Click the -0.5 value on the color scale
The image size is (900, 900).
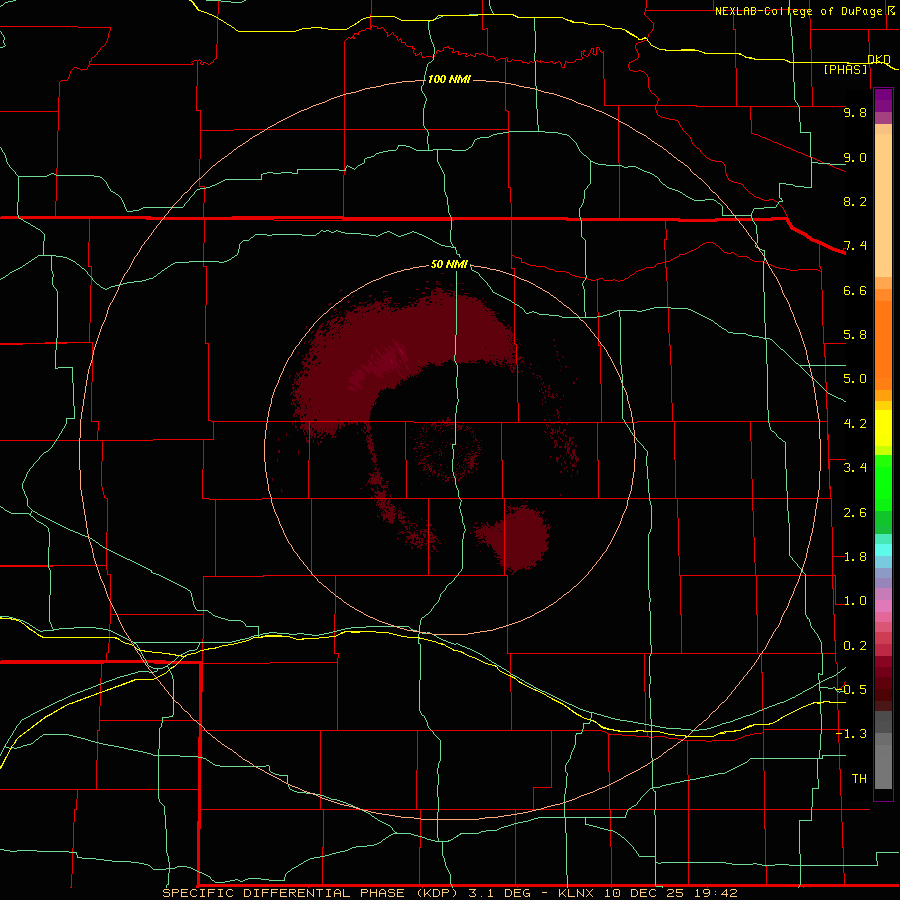(x=851, y=690)
